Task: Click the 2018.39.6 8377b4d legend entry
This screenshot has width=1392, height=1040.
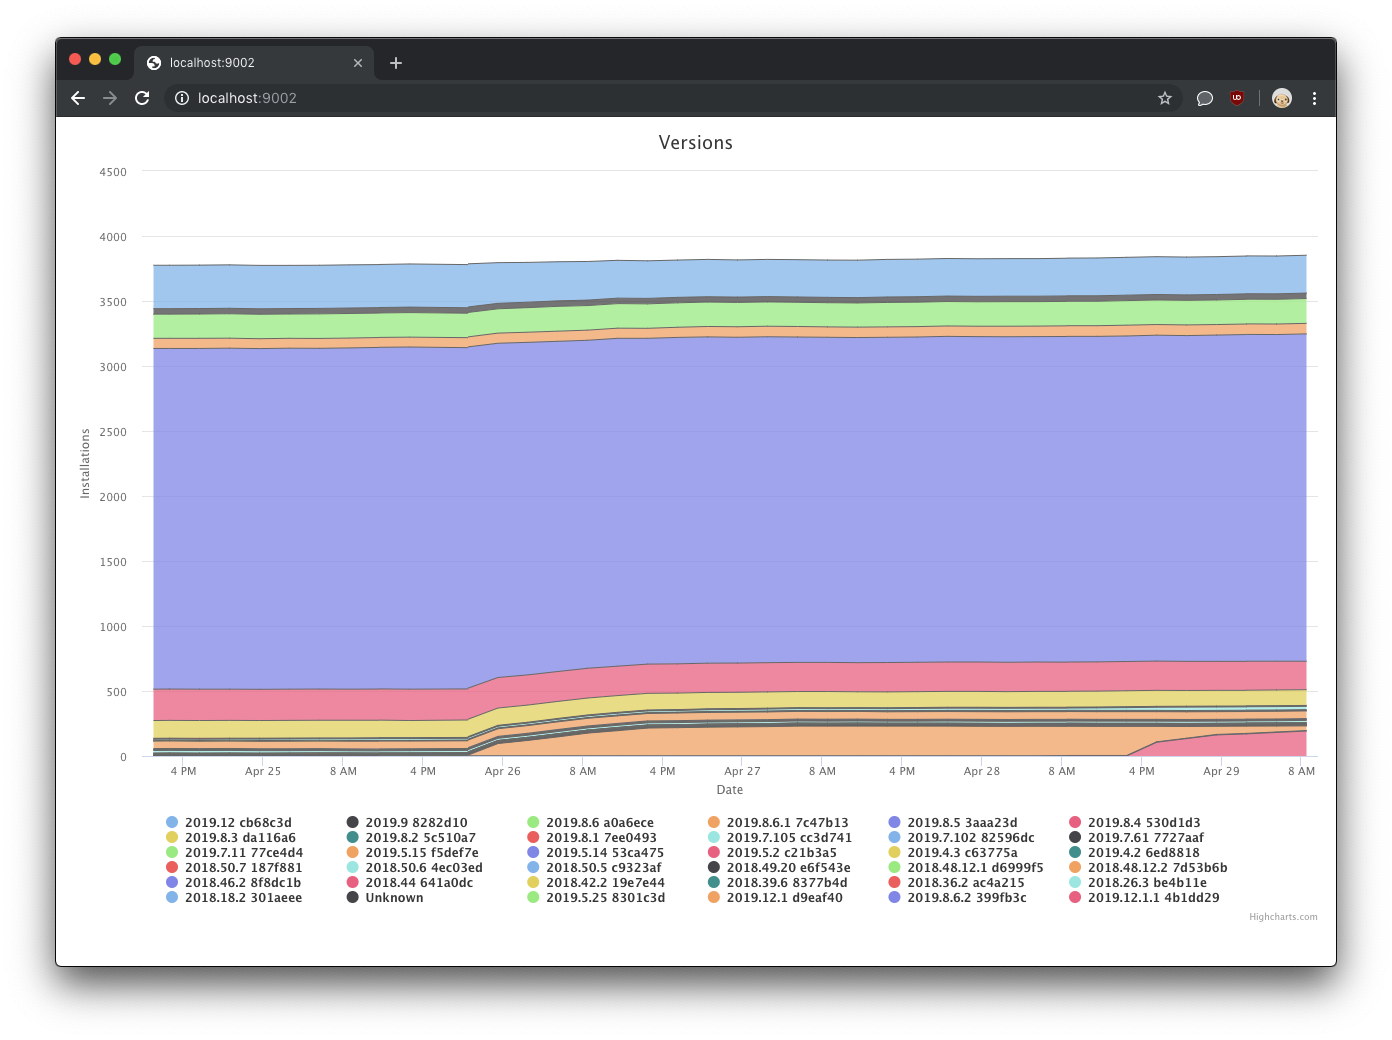Action: click(x=778, y=883)
